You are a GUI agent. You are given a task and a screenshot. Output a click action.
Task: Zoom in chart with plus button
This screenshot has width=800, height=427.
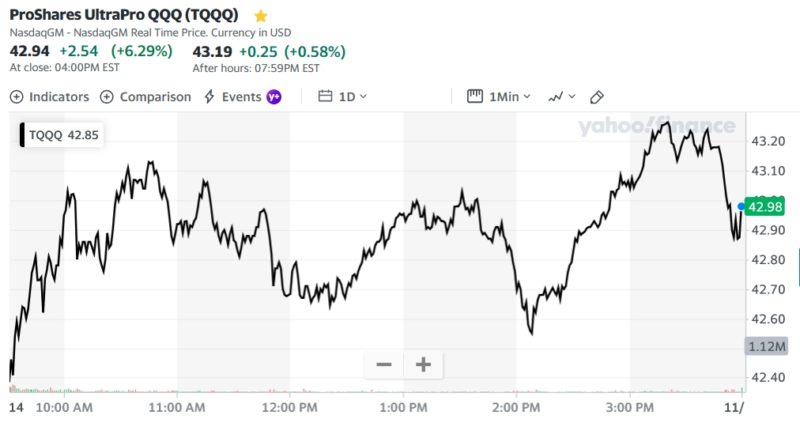tap(423, 365)
